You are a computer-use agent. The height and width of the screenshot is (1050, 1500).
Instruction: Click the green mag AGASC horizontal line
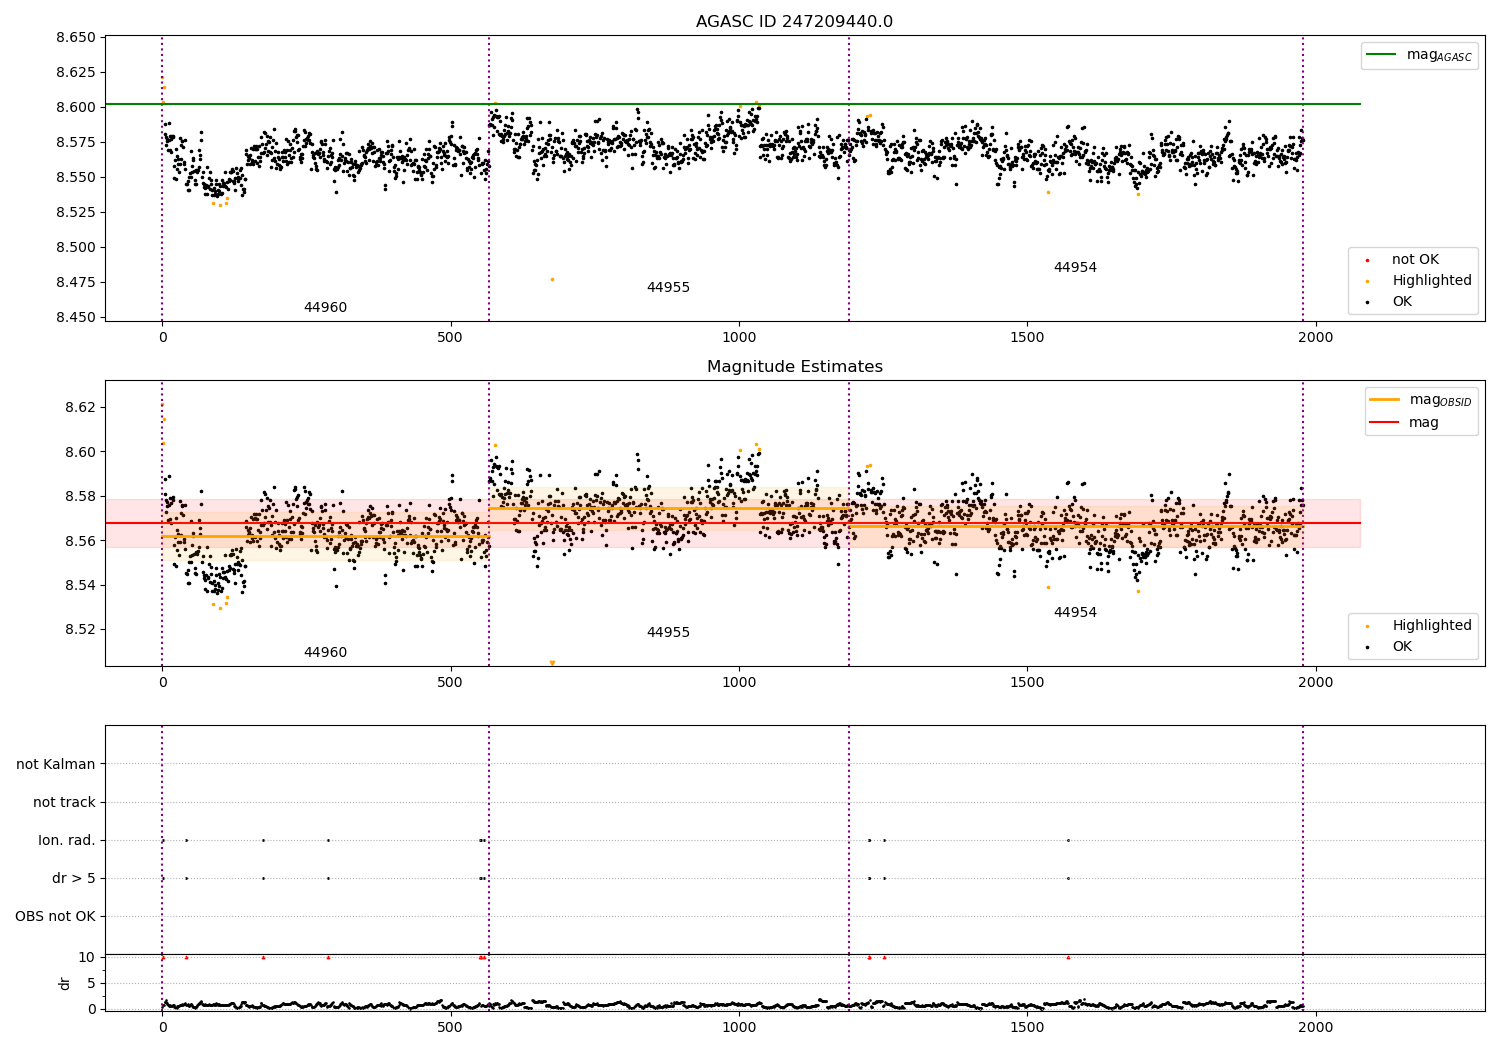click(732, 104)
